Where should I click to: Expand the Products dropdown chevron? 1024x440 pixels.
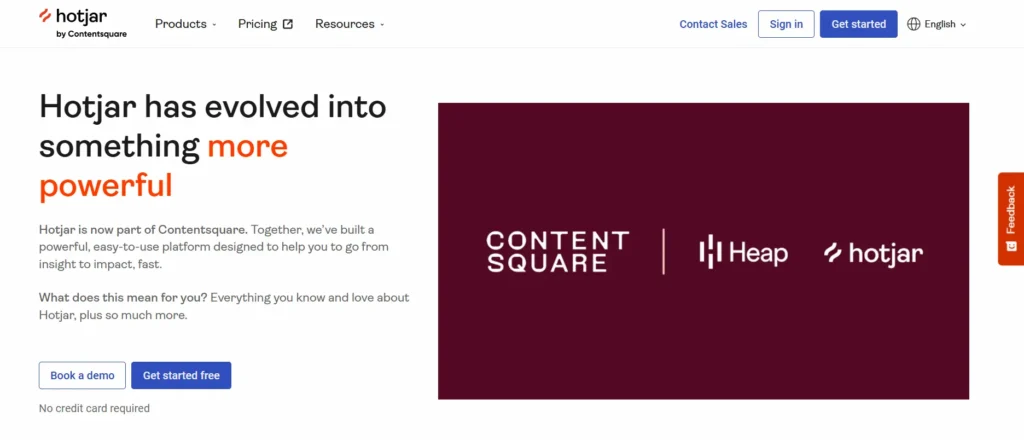(214, 25)
